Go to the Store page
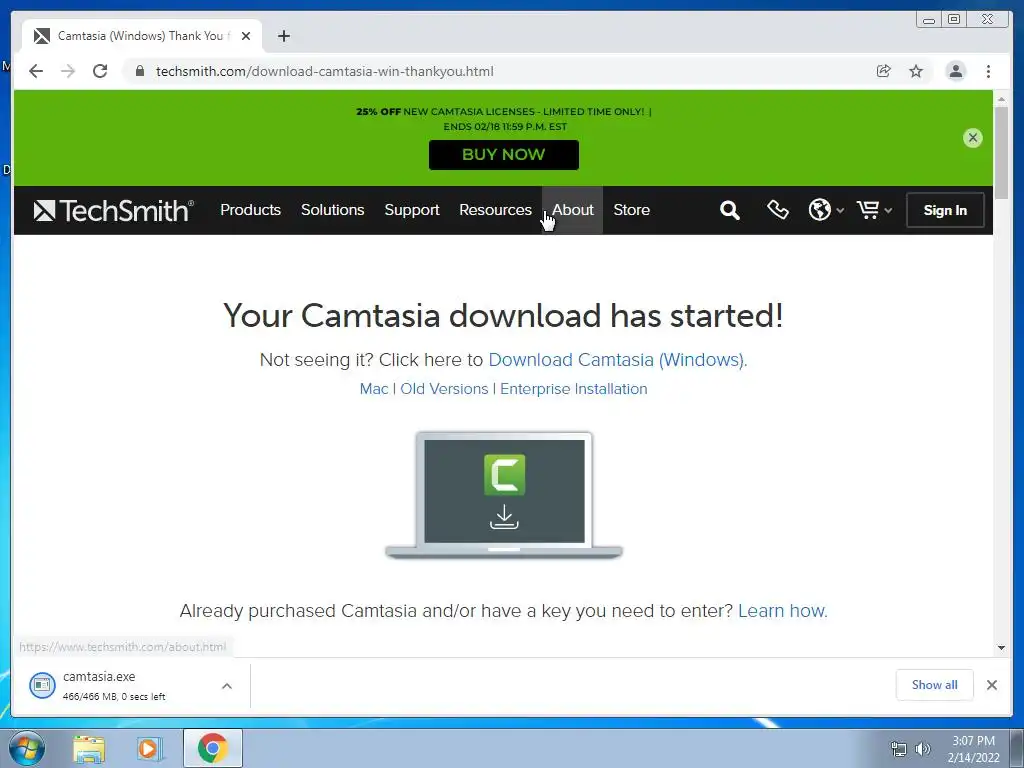This screenshot has height=768, width=1024. point(632,210)
